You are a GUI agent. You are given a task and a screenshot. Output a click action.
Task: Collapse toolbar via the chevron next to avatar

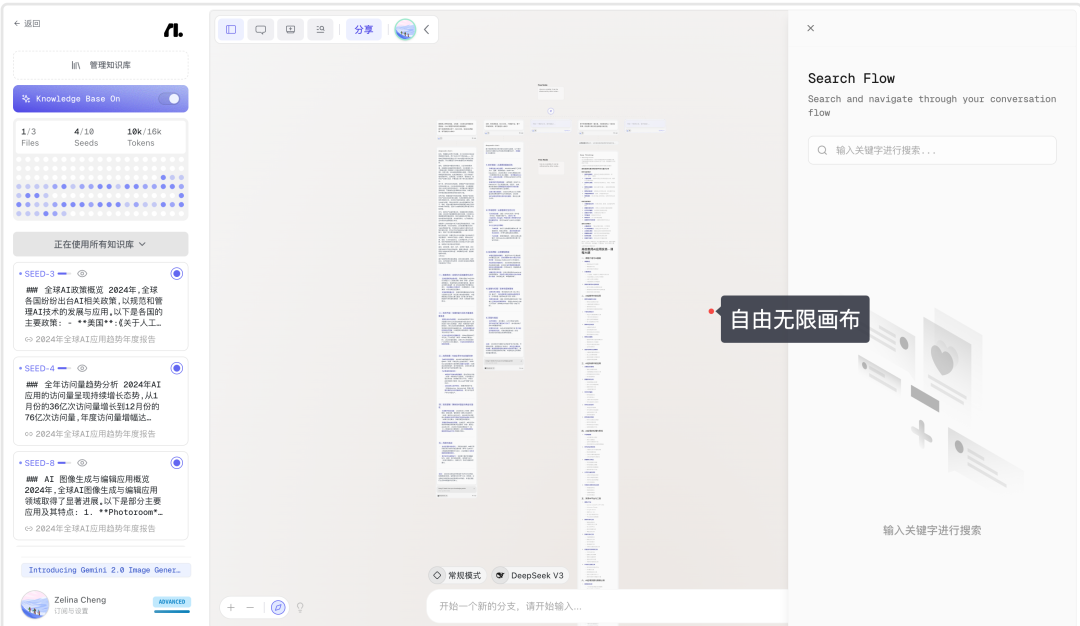(x=426, y=29)
